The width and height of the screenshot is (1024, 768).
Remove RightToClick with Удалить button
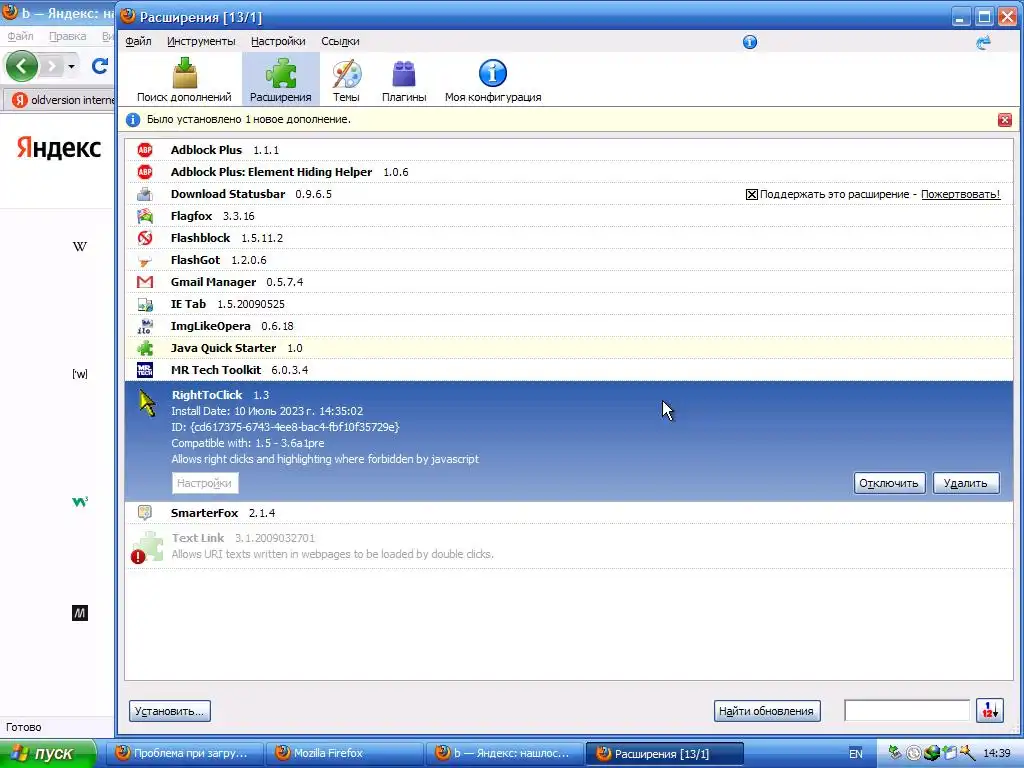pos(965,483)
